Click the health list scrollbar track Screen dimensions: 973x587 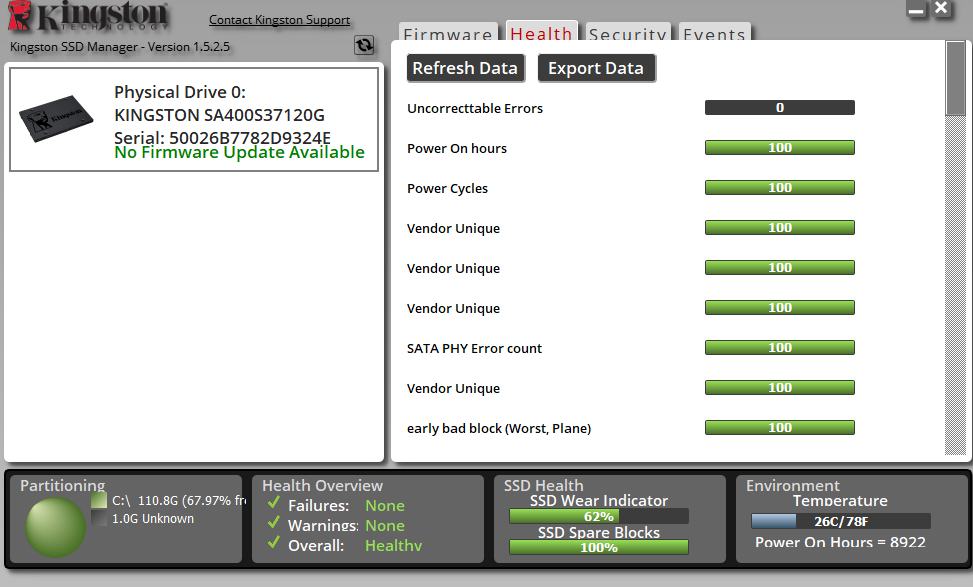coord(956,285)
